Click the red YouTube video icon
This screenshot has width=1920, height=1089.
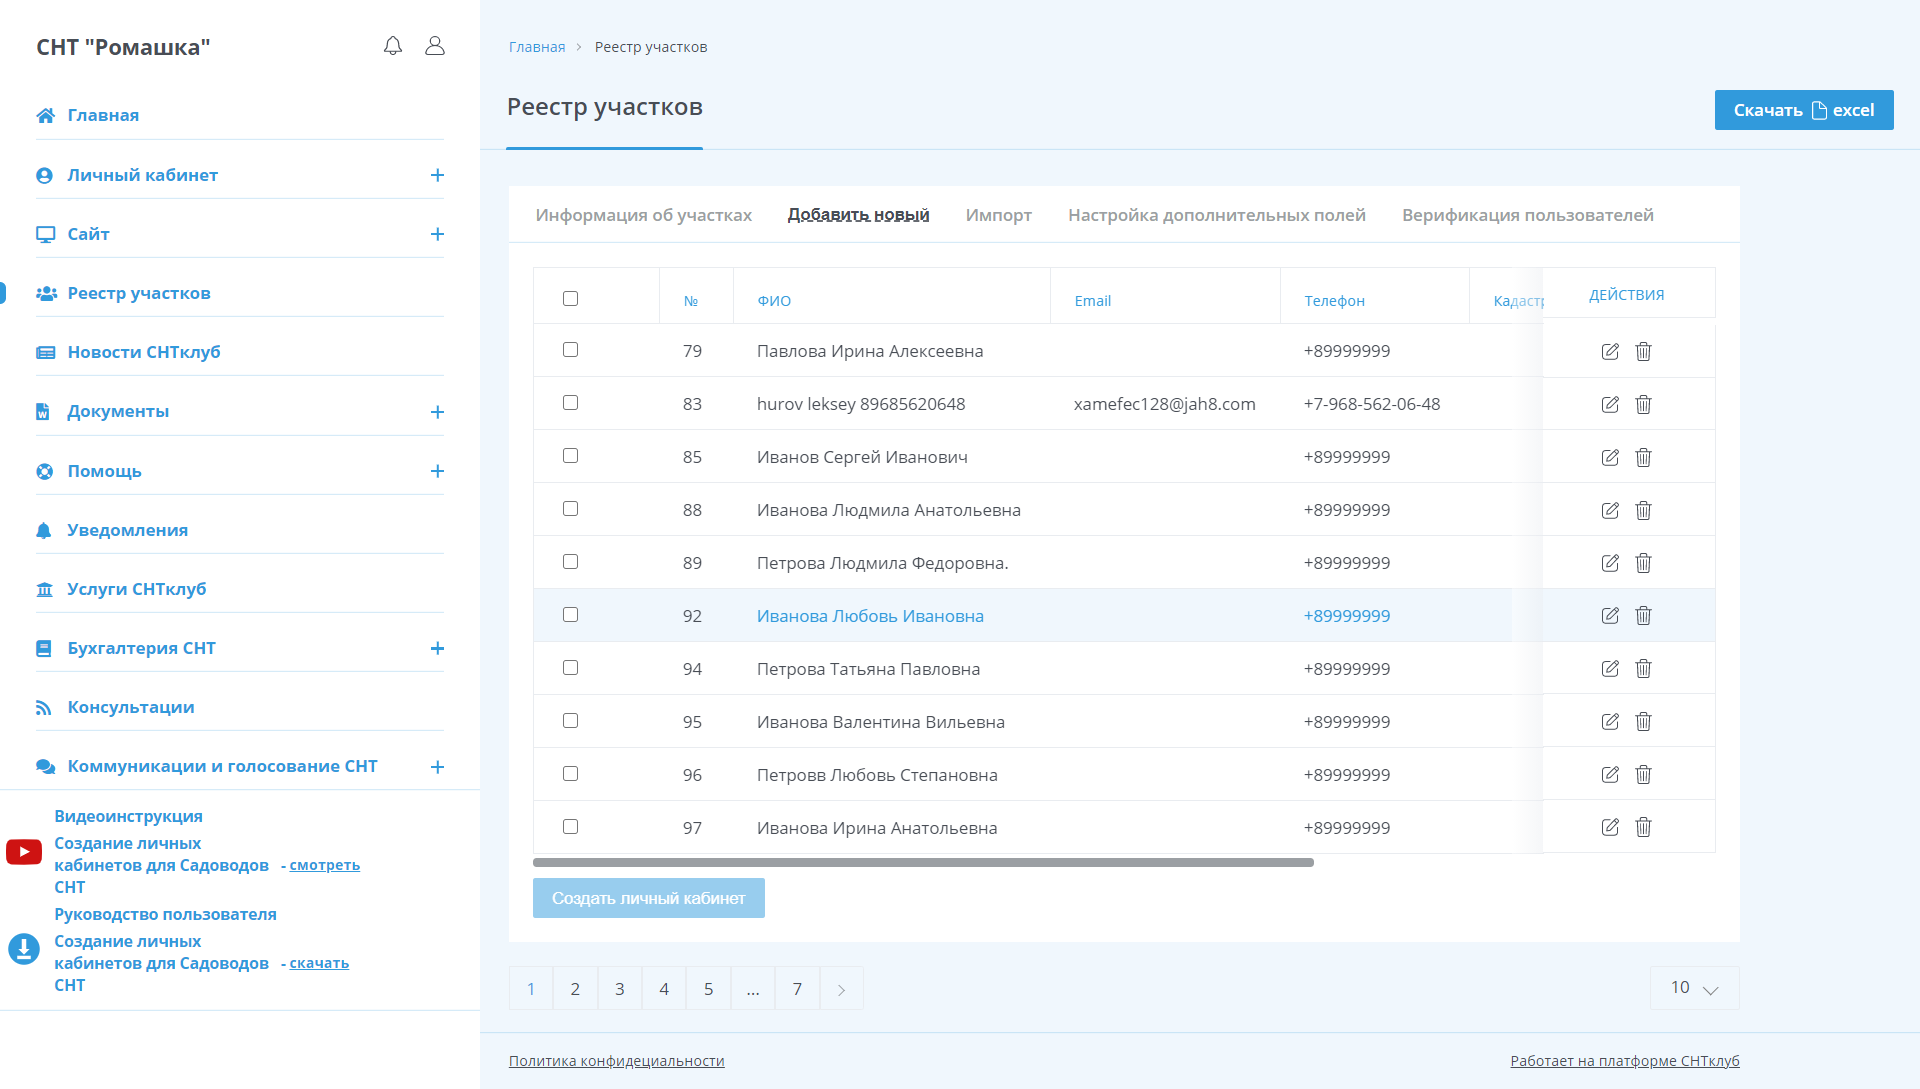[x=24, y=852]
